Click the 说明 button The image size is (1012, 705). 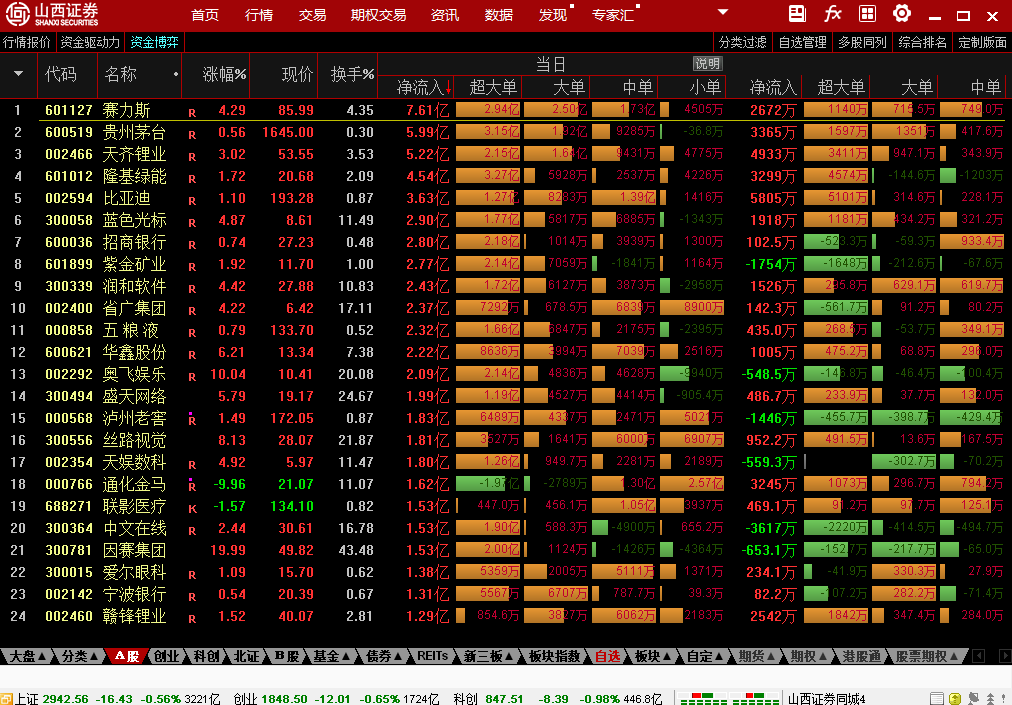pyautogui.click(x=707, y=64)
